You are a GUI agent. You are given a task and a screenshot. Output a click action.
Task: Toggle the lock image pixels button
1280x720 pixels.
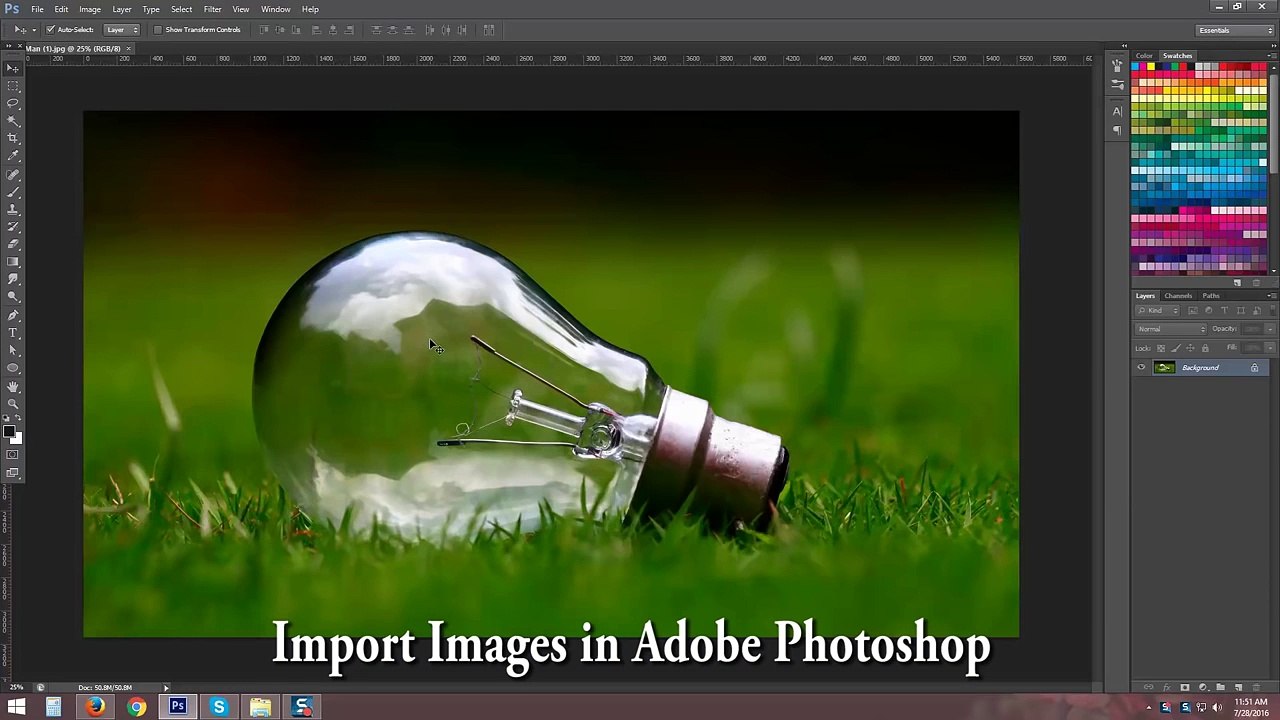[x=1175, y=348]
